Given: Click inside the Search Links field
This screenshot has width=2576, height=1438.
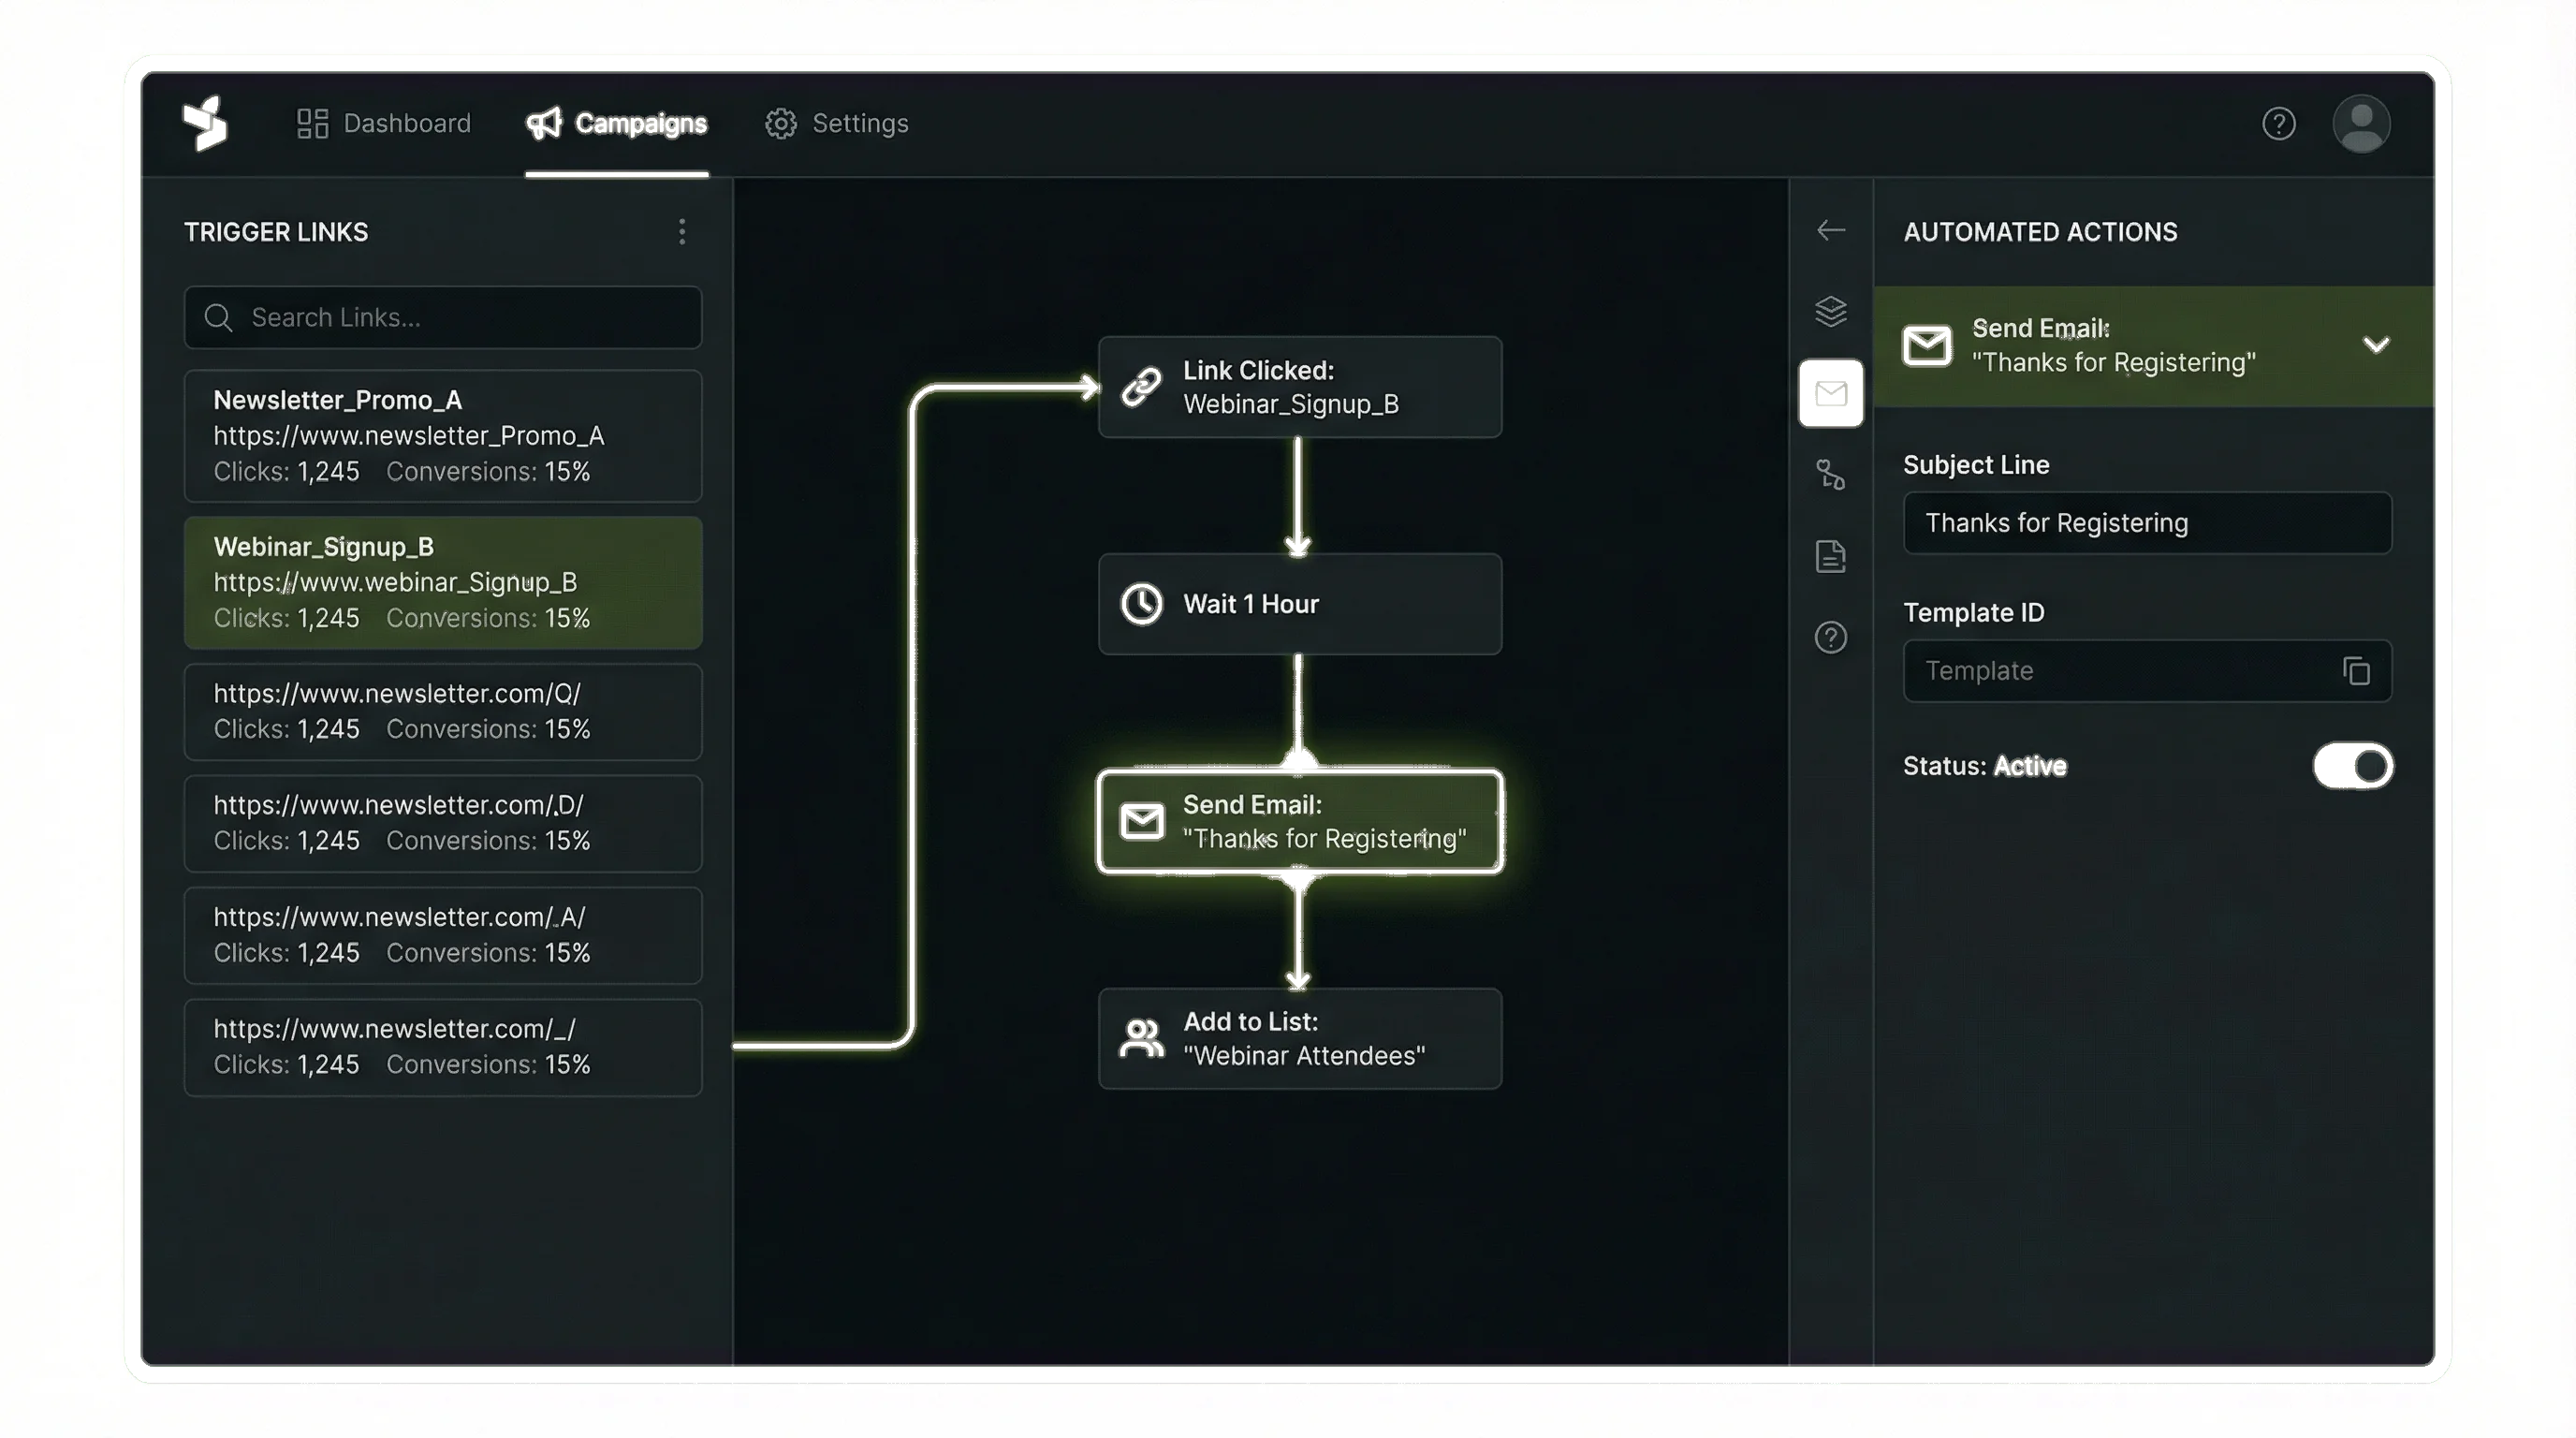Looking at the screenshot, I should pyautogui.click(x=443, y=317).
